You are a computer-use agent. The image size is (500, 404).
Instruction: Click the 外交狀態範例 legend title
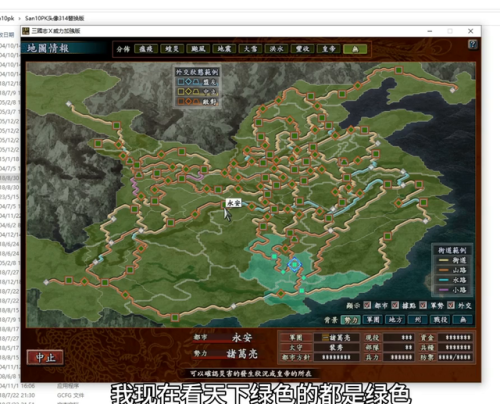(197, 72)
